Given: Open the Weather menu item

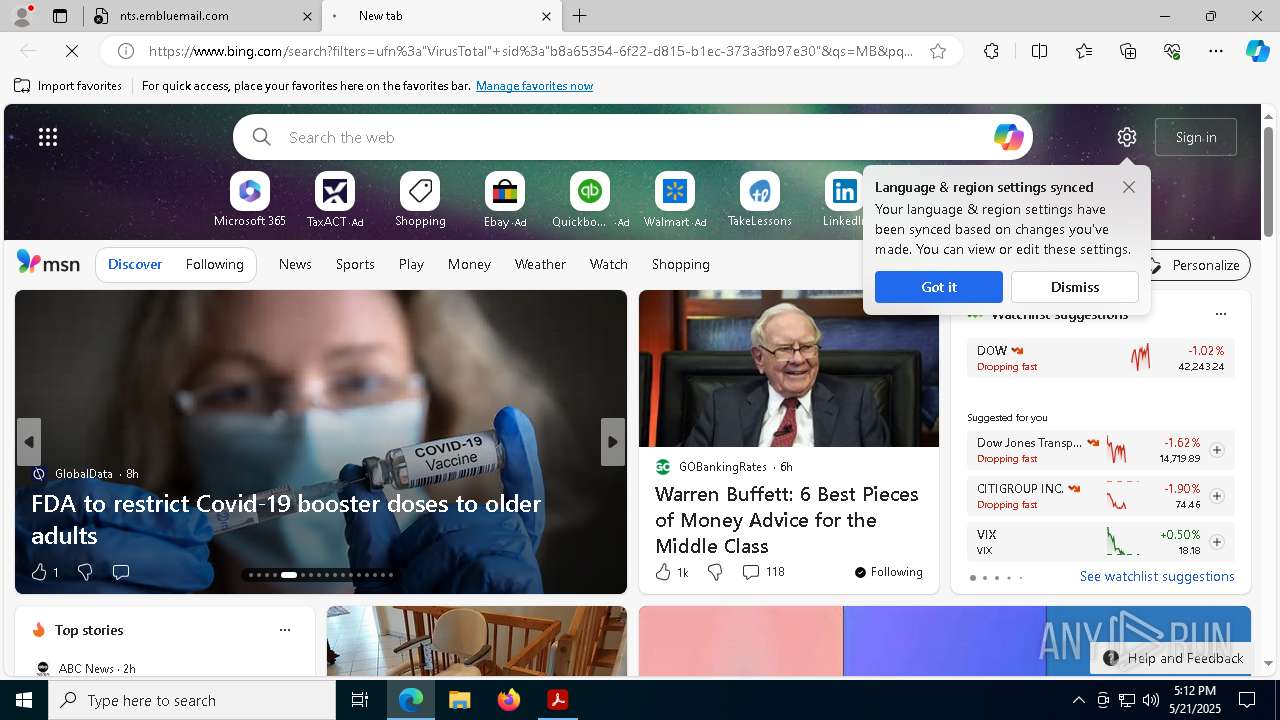Looking at the screenshot, I should coord(540,264).
